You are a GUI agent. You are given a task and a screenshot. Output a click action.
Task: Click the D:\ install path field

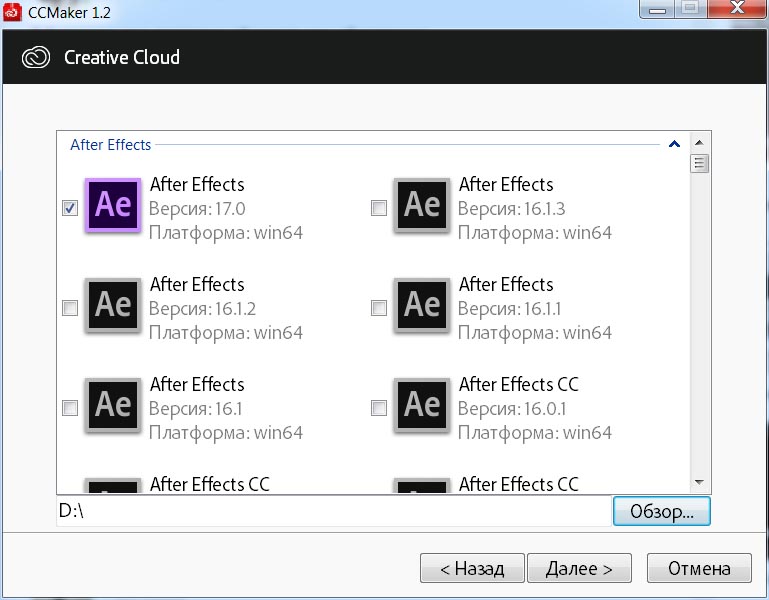[334, 511]
